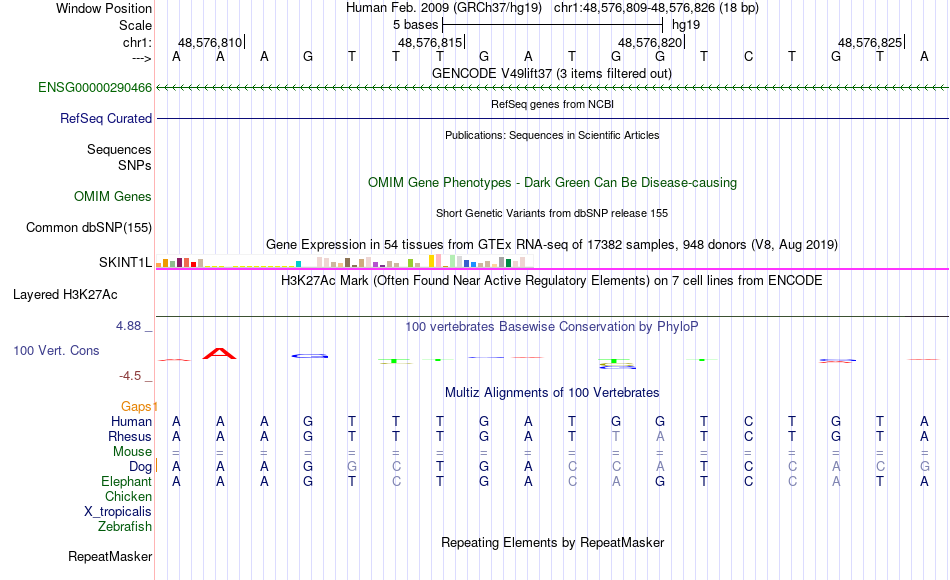This screenshot has width=950, height=580.
Task: Click the magenta SKINT1L gene line
Action: 552,269
